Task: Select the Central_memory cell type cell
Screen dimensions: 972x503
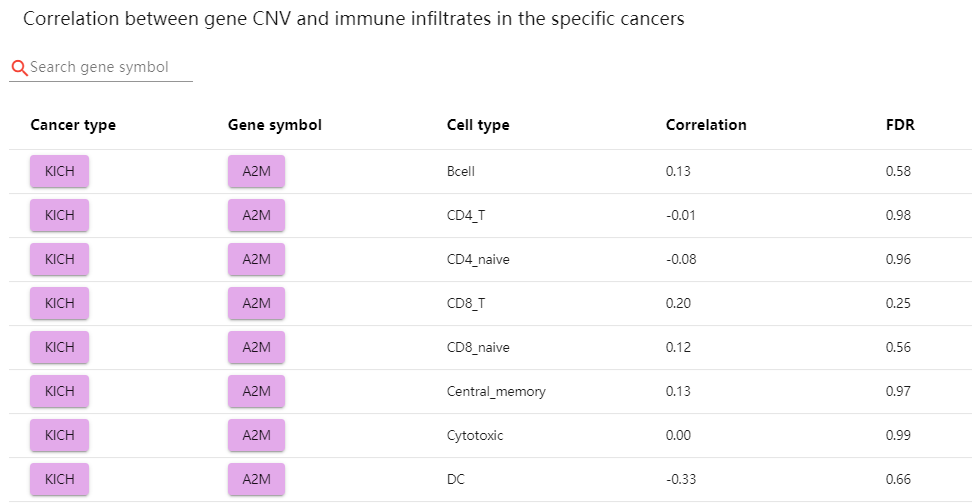Action: click(496, 391)
